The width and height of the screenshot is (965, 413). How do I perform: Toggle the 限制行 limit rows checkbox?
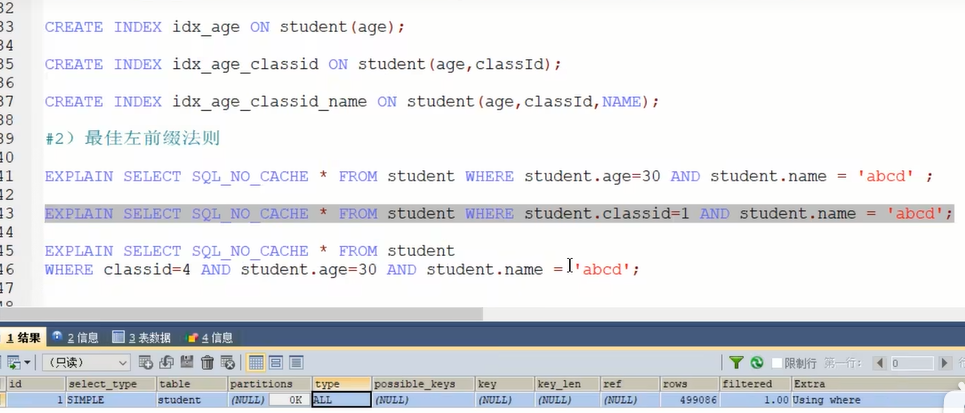click(777, 363)
